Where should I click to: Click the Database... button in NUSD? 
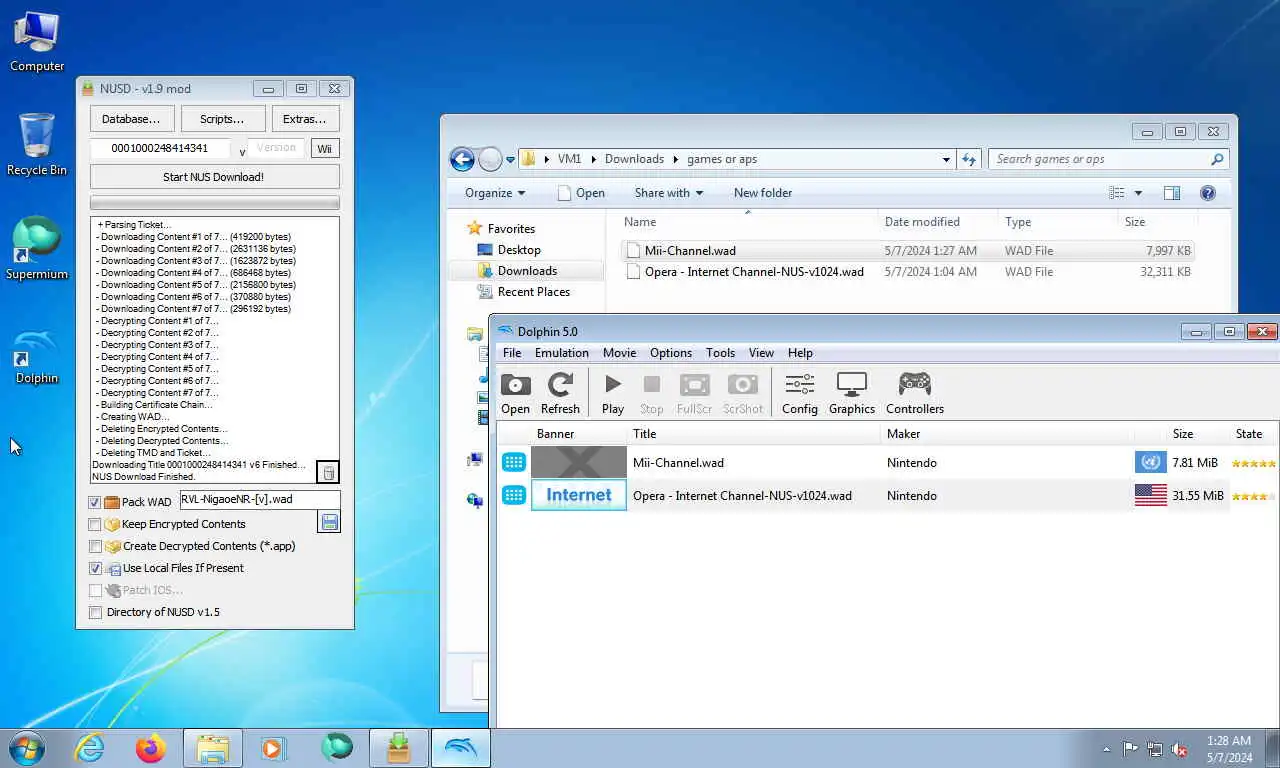click(x=131, y=119)
